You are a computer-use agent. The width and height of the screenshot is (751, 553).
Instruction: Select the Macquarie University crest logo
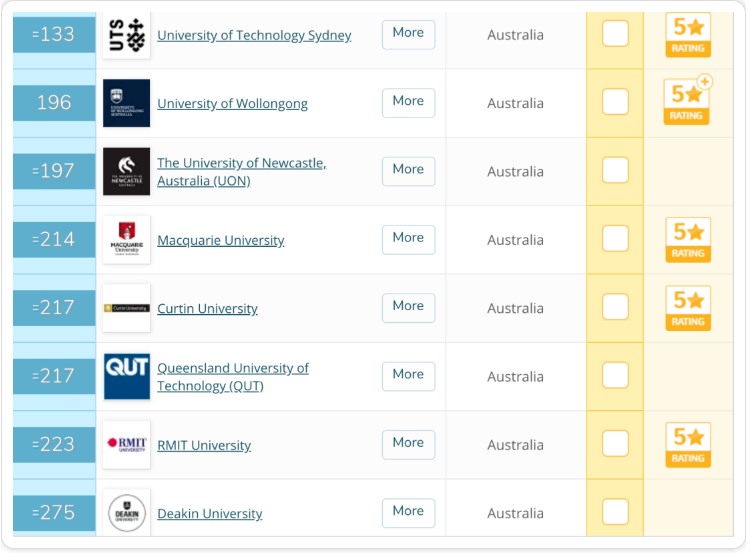126,240
